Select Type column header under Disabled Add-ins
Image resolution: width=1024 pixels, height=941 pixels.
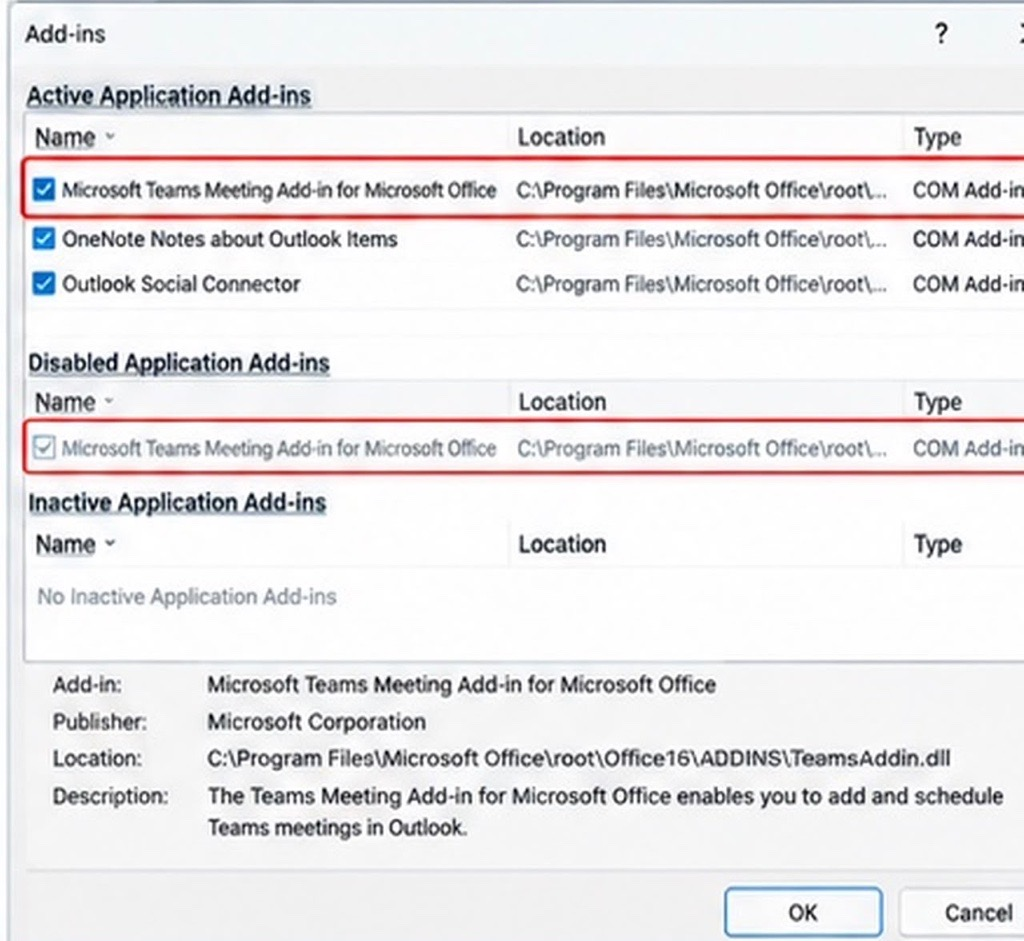[938, 402]
